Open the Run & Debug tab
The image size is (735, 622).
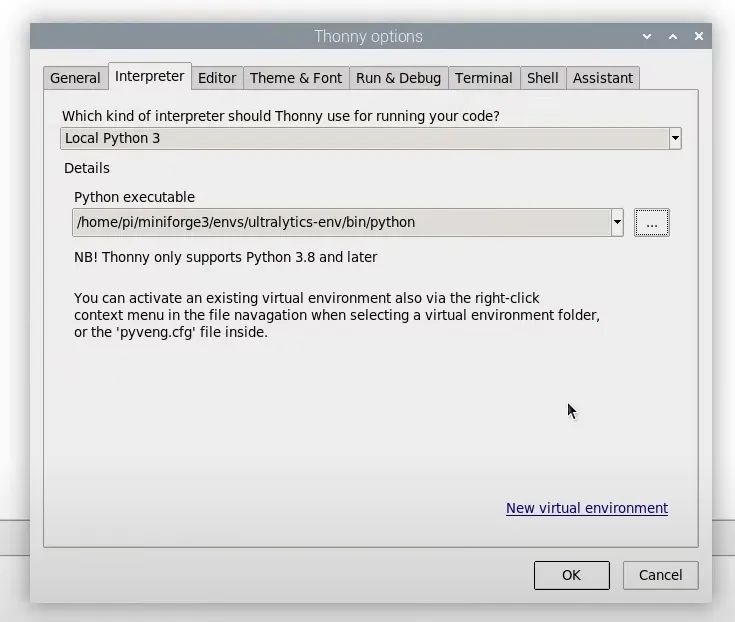[x=398, y=78]
